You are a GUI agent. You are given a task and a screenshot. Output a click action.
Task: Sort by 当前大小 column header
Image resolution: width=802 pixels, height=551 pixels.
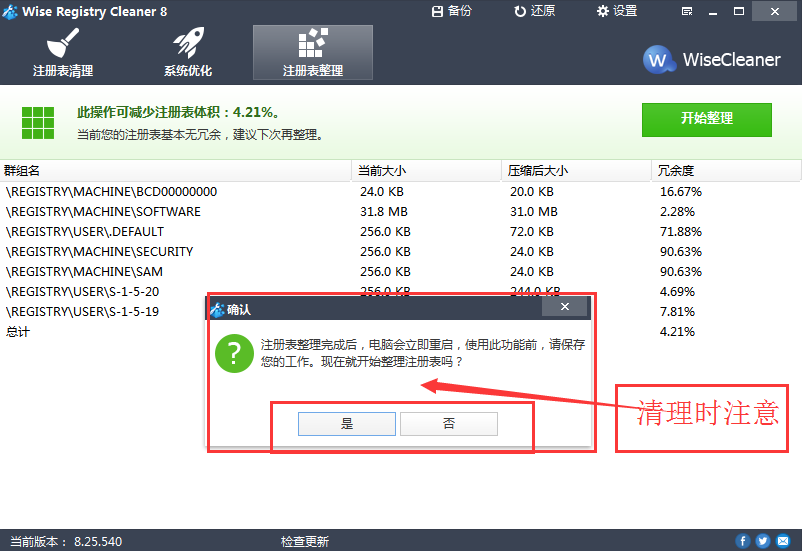(x=426, y=171)
